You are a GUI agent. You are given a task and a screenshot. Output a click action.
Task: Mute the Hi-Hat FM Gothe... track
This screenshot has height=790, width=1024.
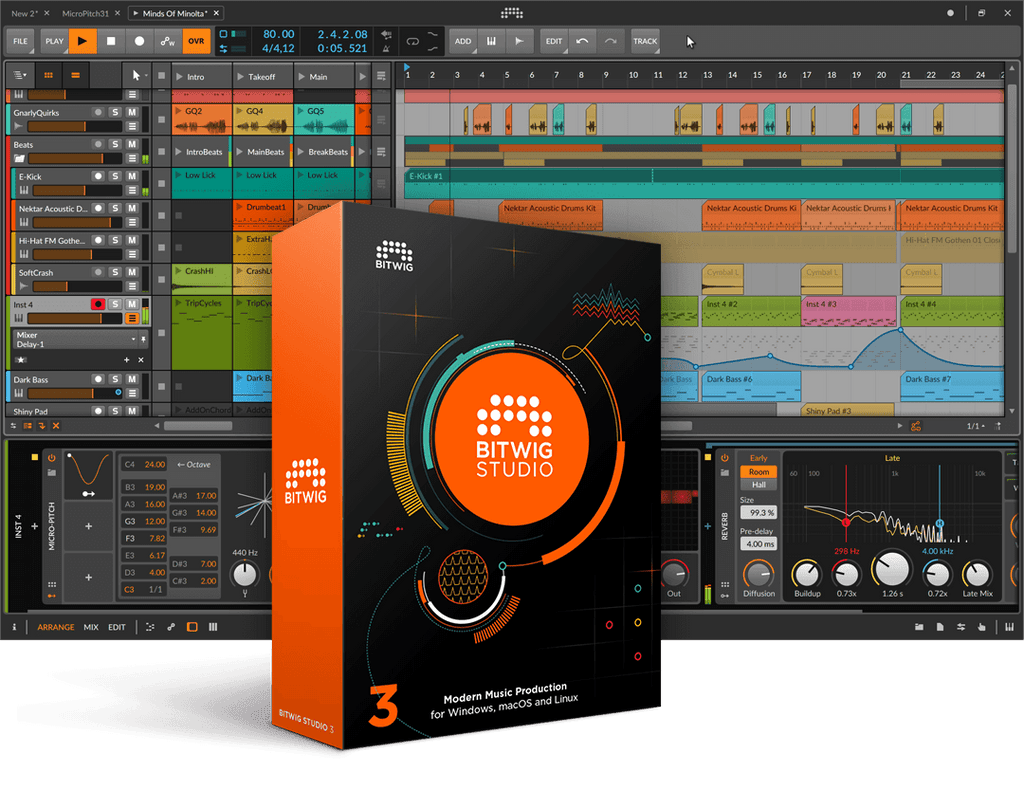click(x=133, y=240)
